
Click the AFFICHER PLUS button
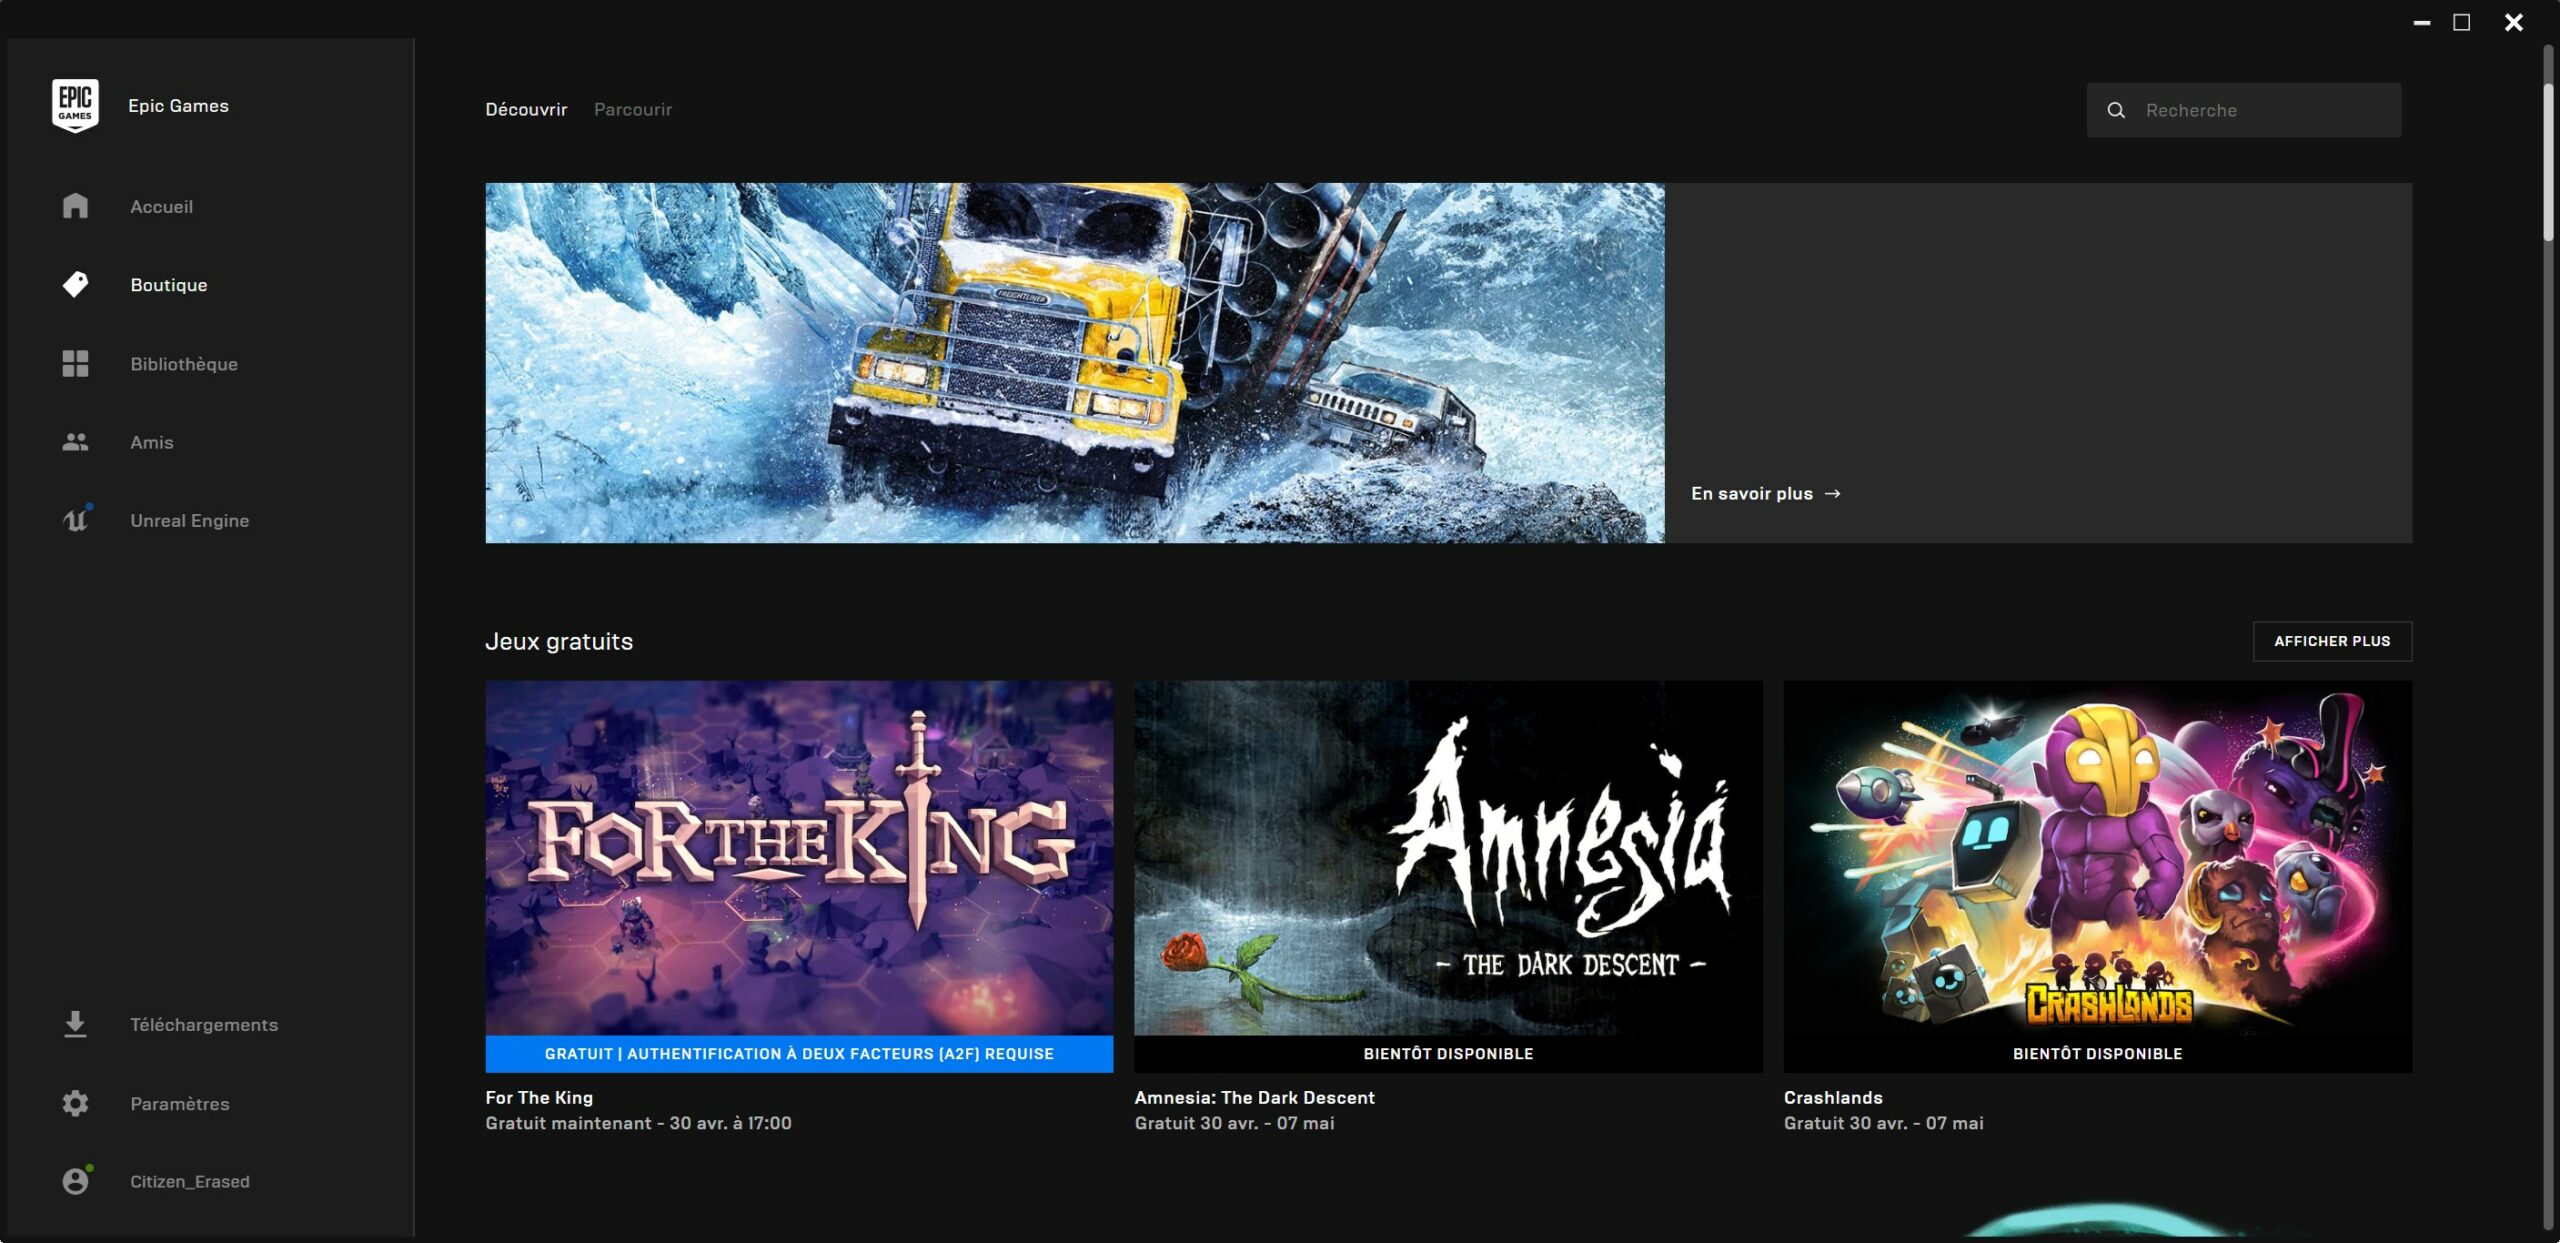tap(2331, 641)
